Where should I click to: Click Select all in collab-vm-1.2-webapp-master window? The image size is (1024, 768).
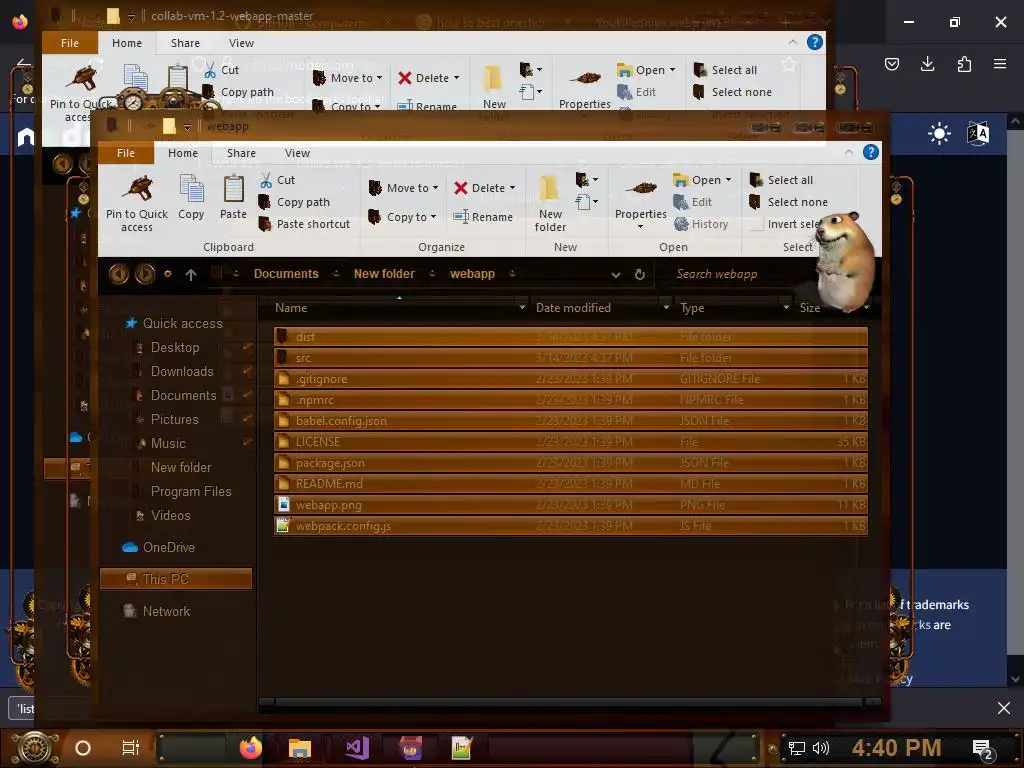click(x=725, y=70)
